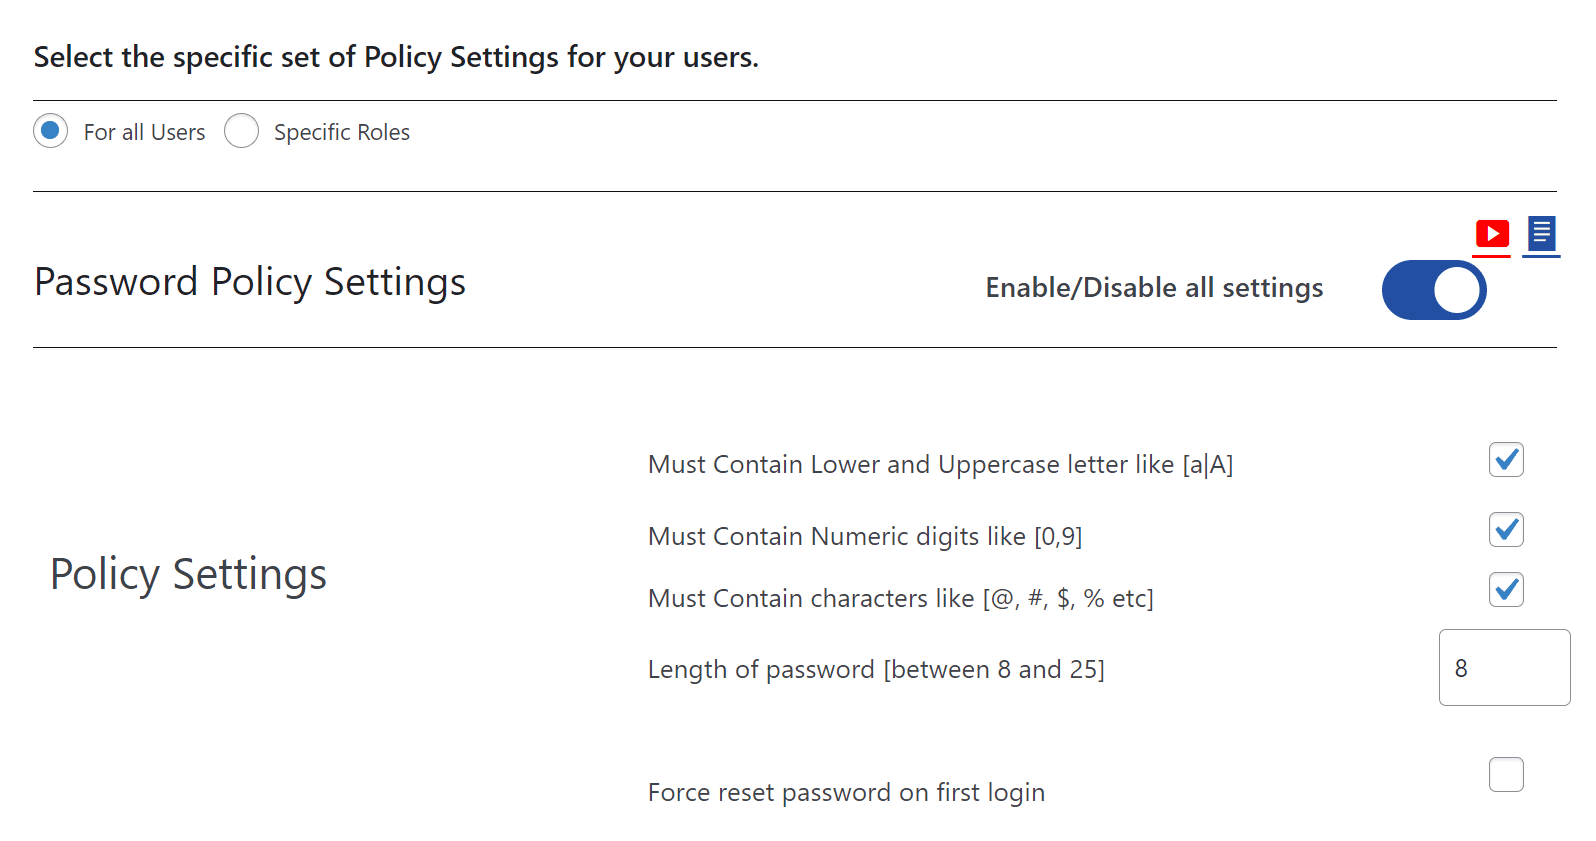This screenshot has width=1596, height=841.
Task: Click the 'Password Policy Settings' heading
Action: coord(249,282)
